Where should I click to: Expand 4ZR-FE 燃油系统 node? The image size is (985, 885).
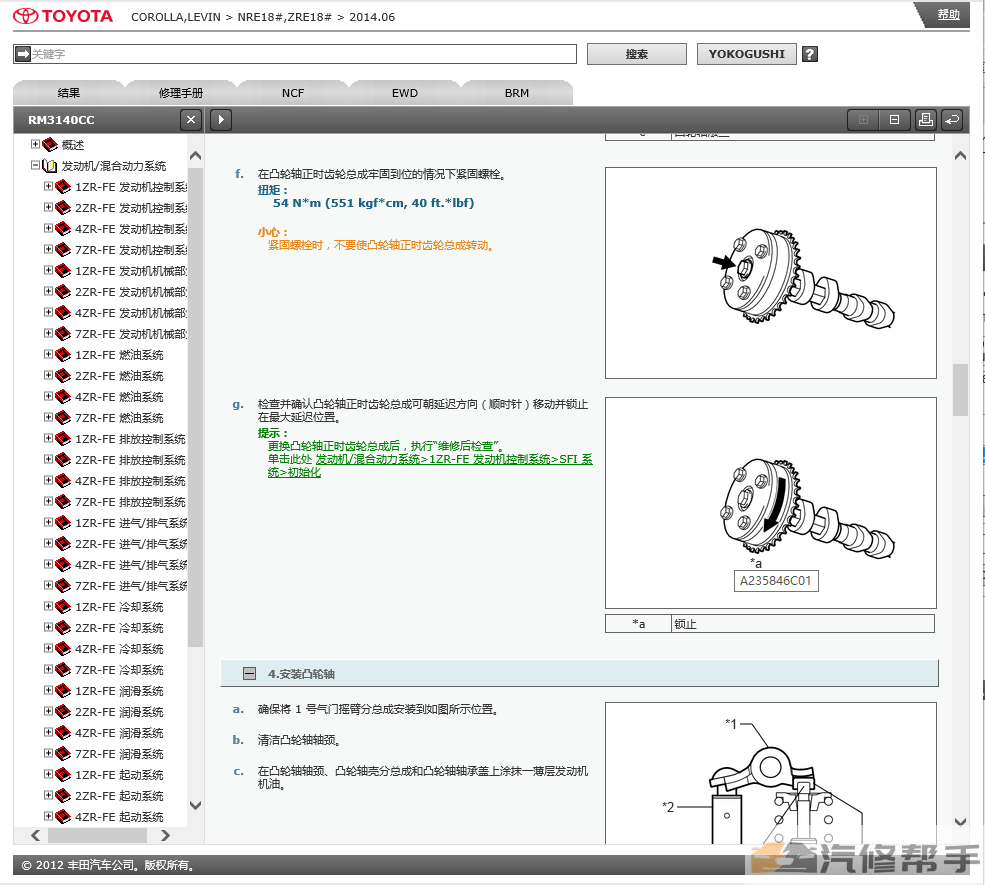48,396
